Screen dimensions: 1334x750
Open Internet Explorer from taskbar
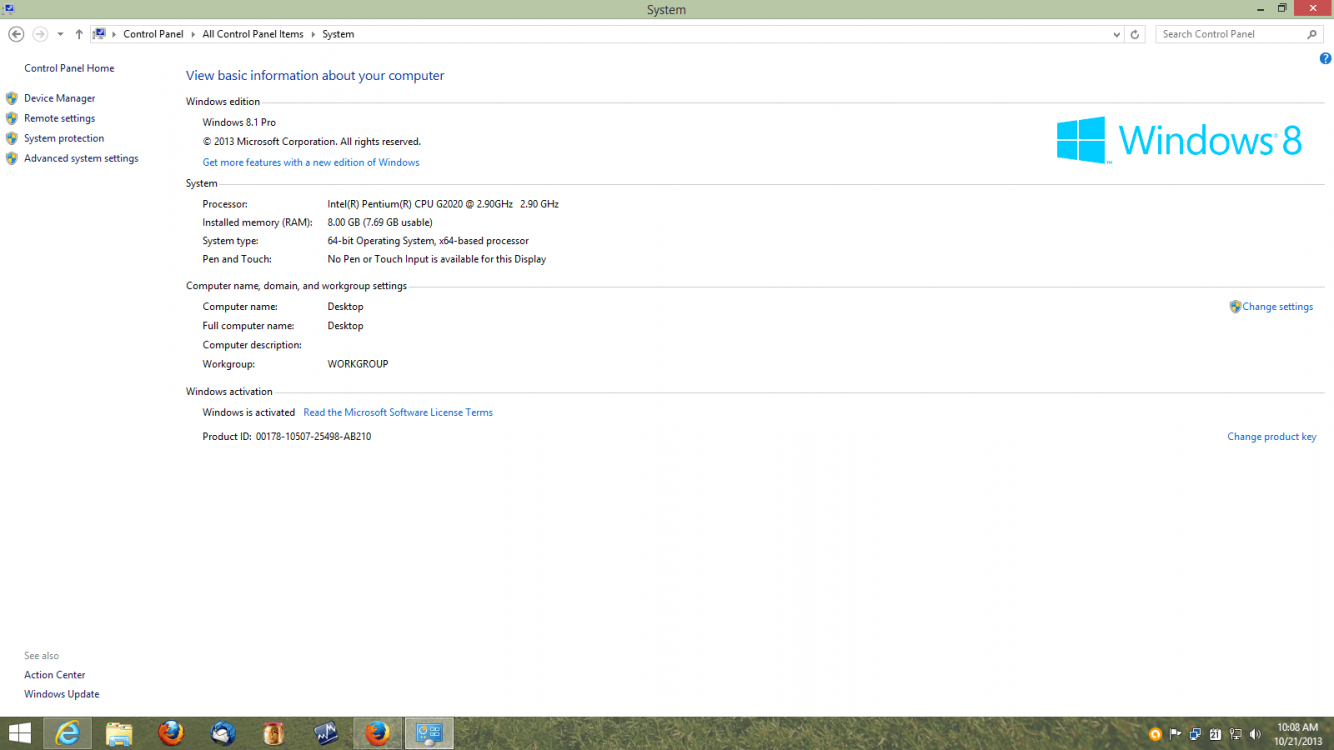point(68,733)
